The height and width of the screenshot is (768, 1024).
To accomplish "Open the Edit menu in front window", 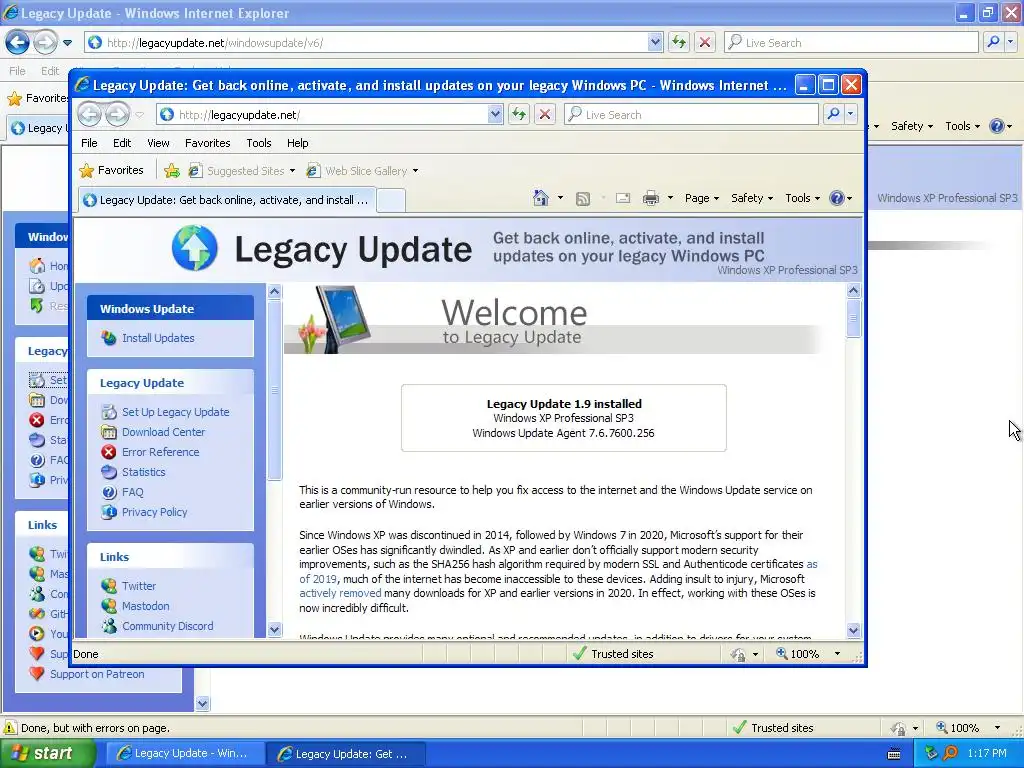I will click(x=122, y=143).
